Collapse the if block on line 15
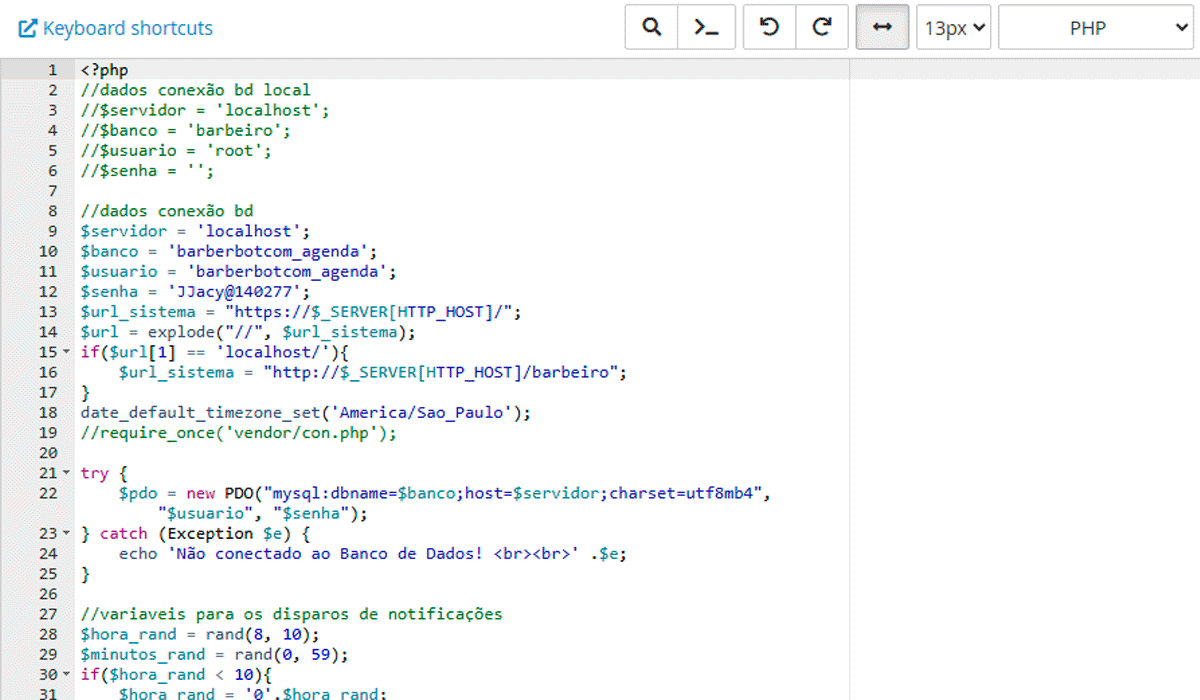 coord(66,352)
